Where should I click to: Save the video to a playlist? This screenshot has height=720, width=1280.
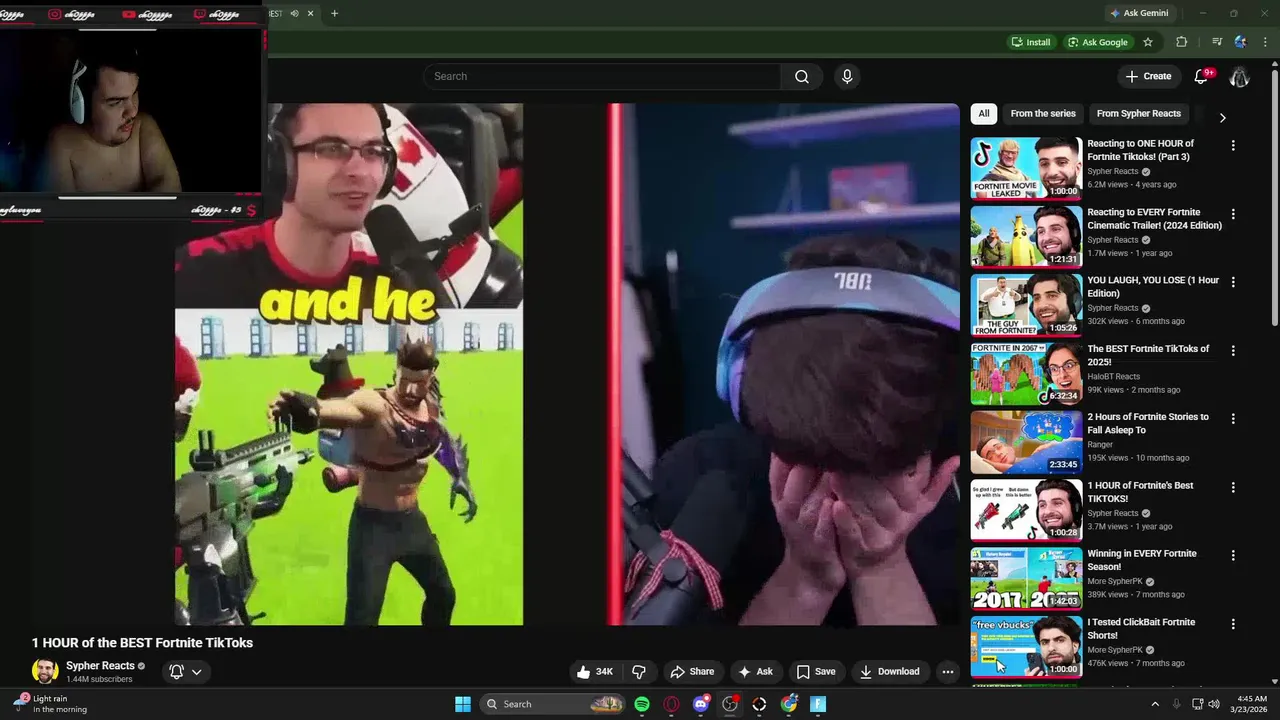[x=815, y=672]
